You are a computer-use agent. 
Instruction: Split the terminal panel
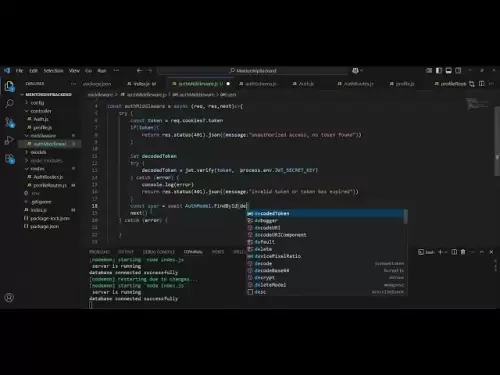[x=454, y=252]
